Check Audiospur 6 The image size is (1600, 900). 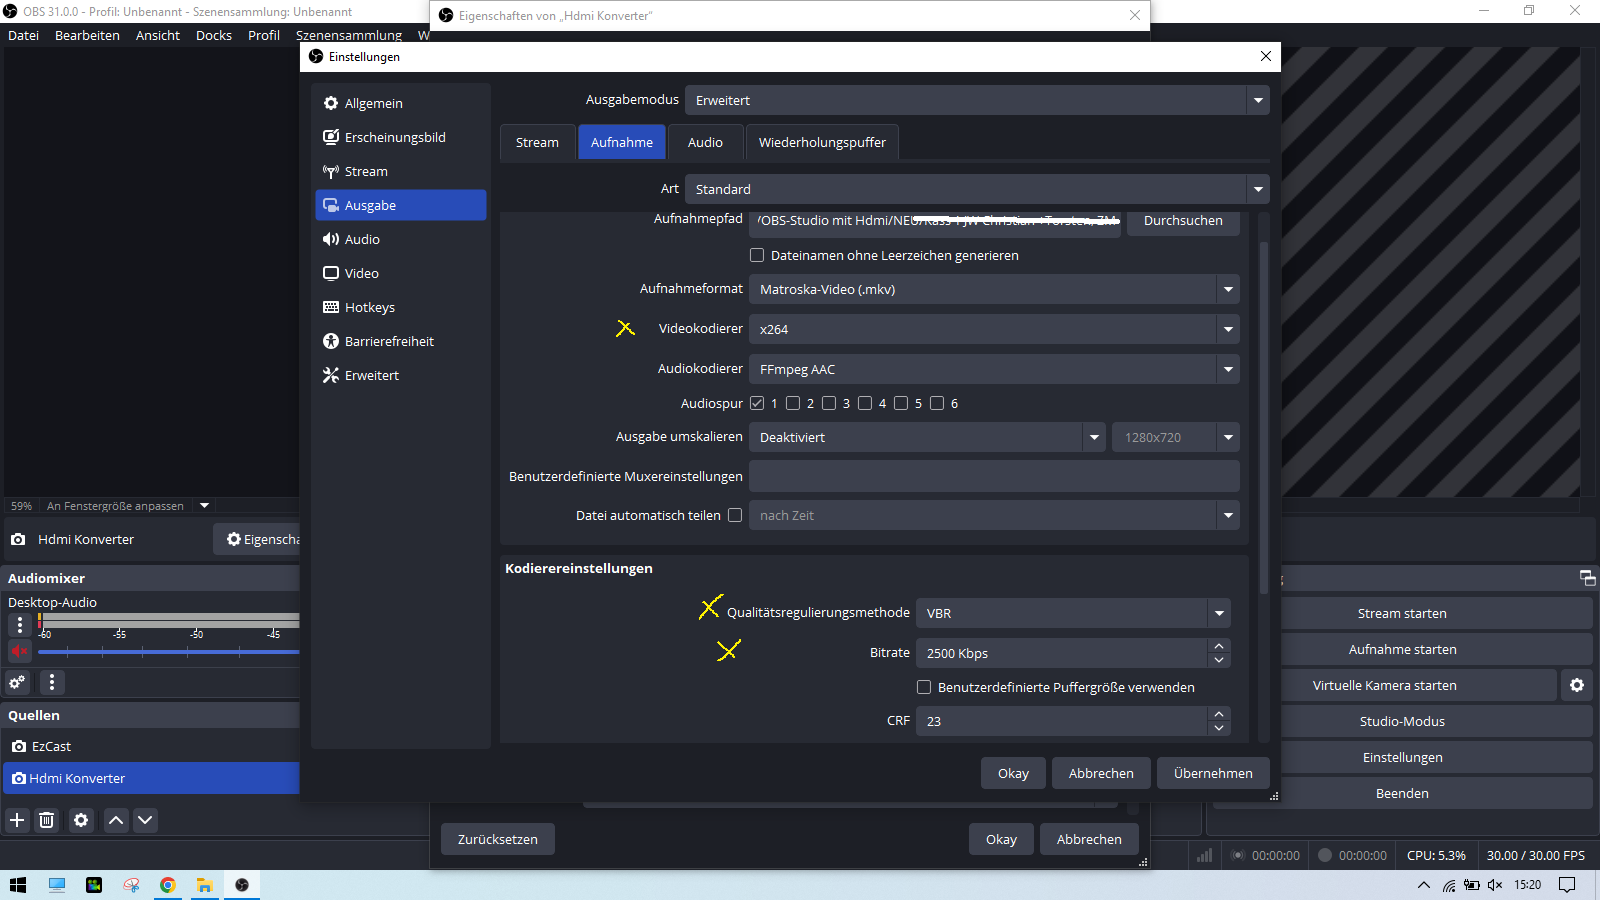coord(937,403)
